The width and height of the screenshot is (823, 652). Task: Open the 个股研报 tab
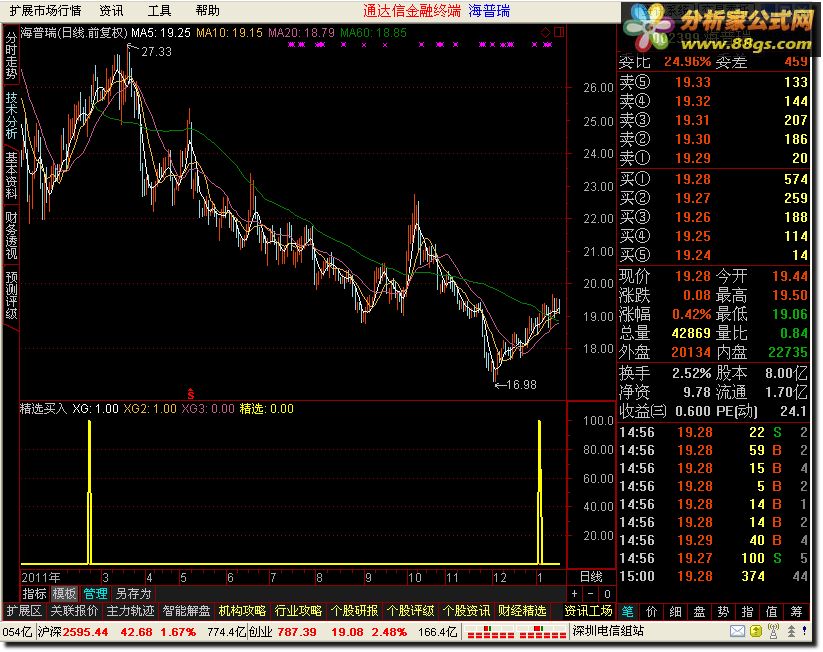point(354,611)
